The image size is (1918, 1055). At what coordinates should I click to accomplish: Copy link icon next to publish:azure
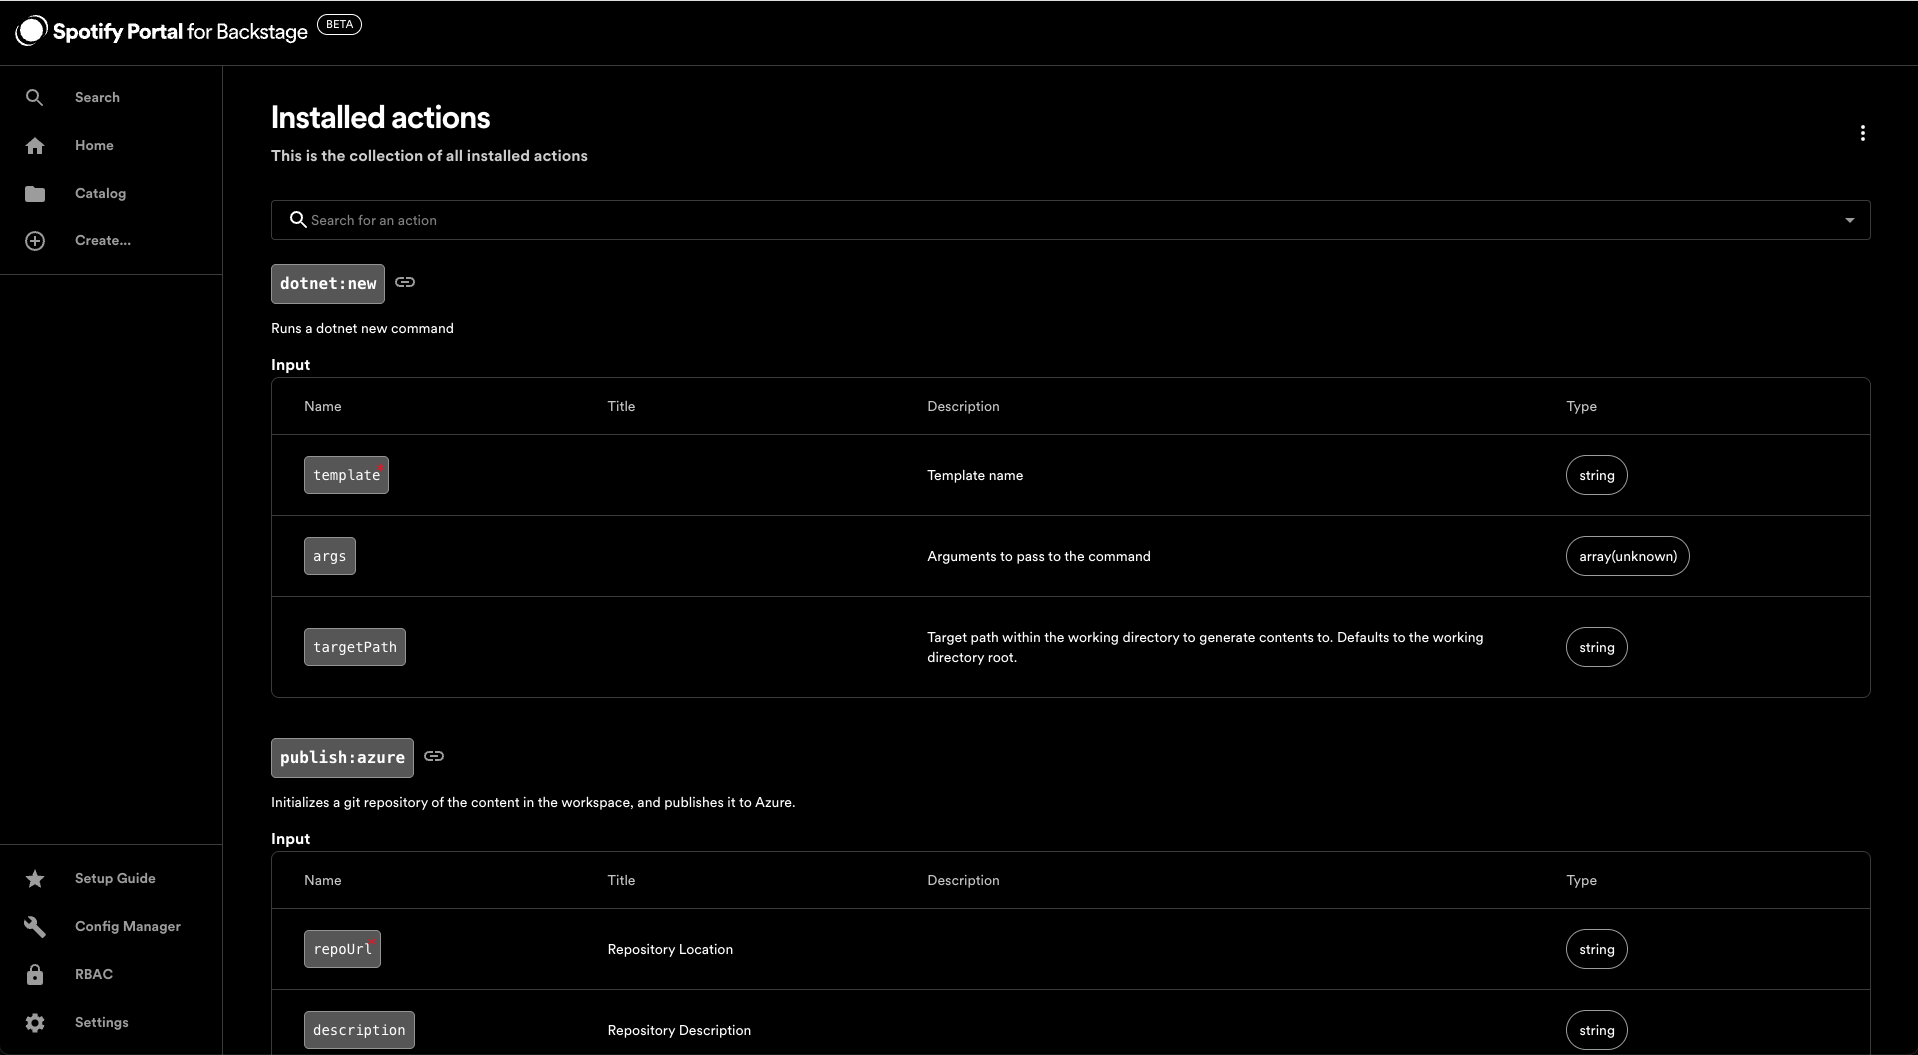coord(434,756)
